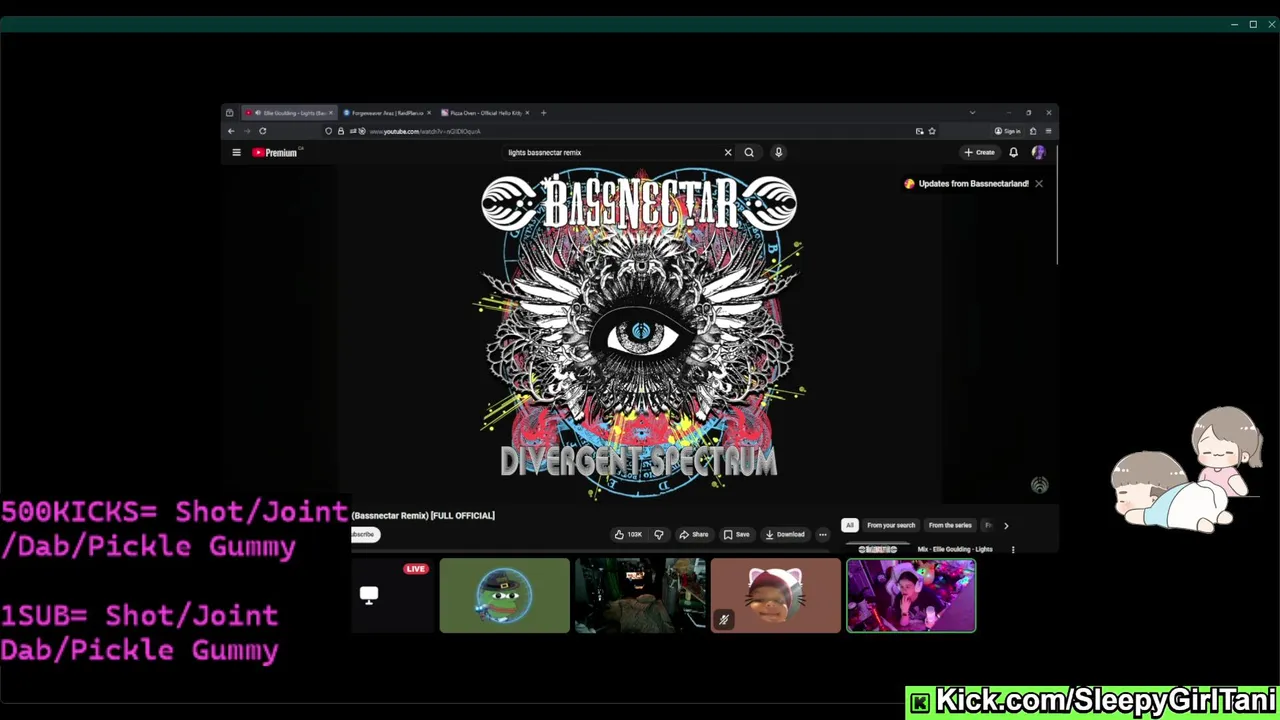This screenshot has height=720, width=1280.
Task: Click the Download button
Action: [x=785, y=534]
